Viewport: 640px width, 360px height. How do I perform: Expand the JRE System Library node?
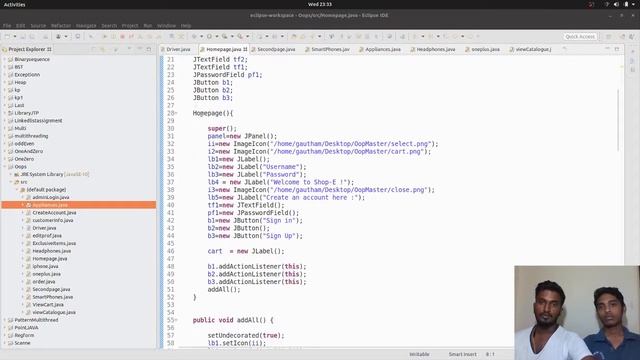(x=11, y=174)
